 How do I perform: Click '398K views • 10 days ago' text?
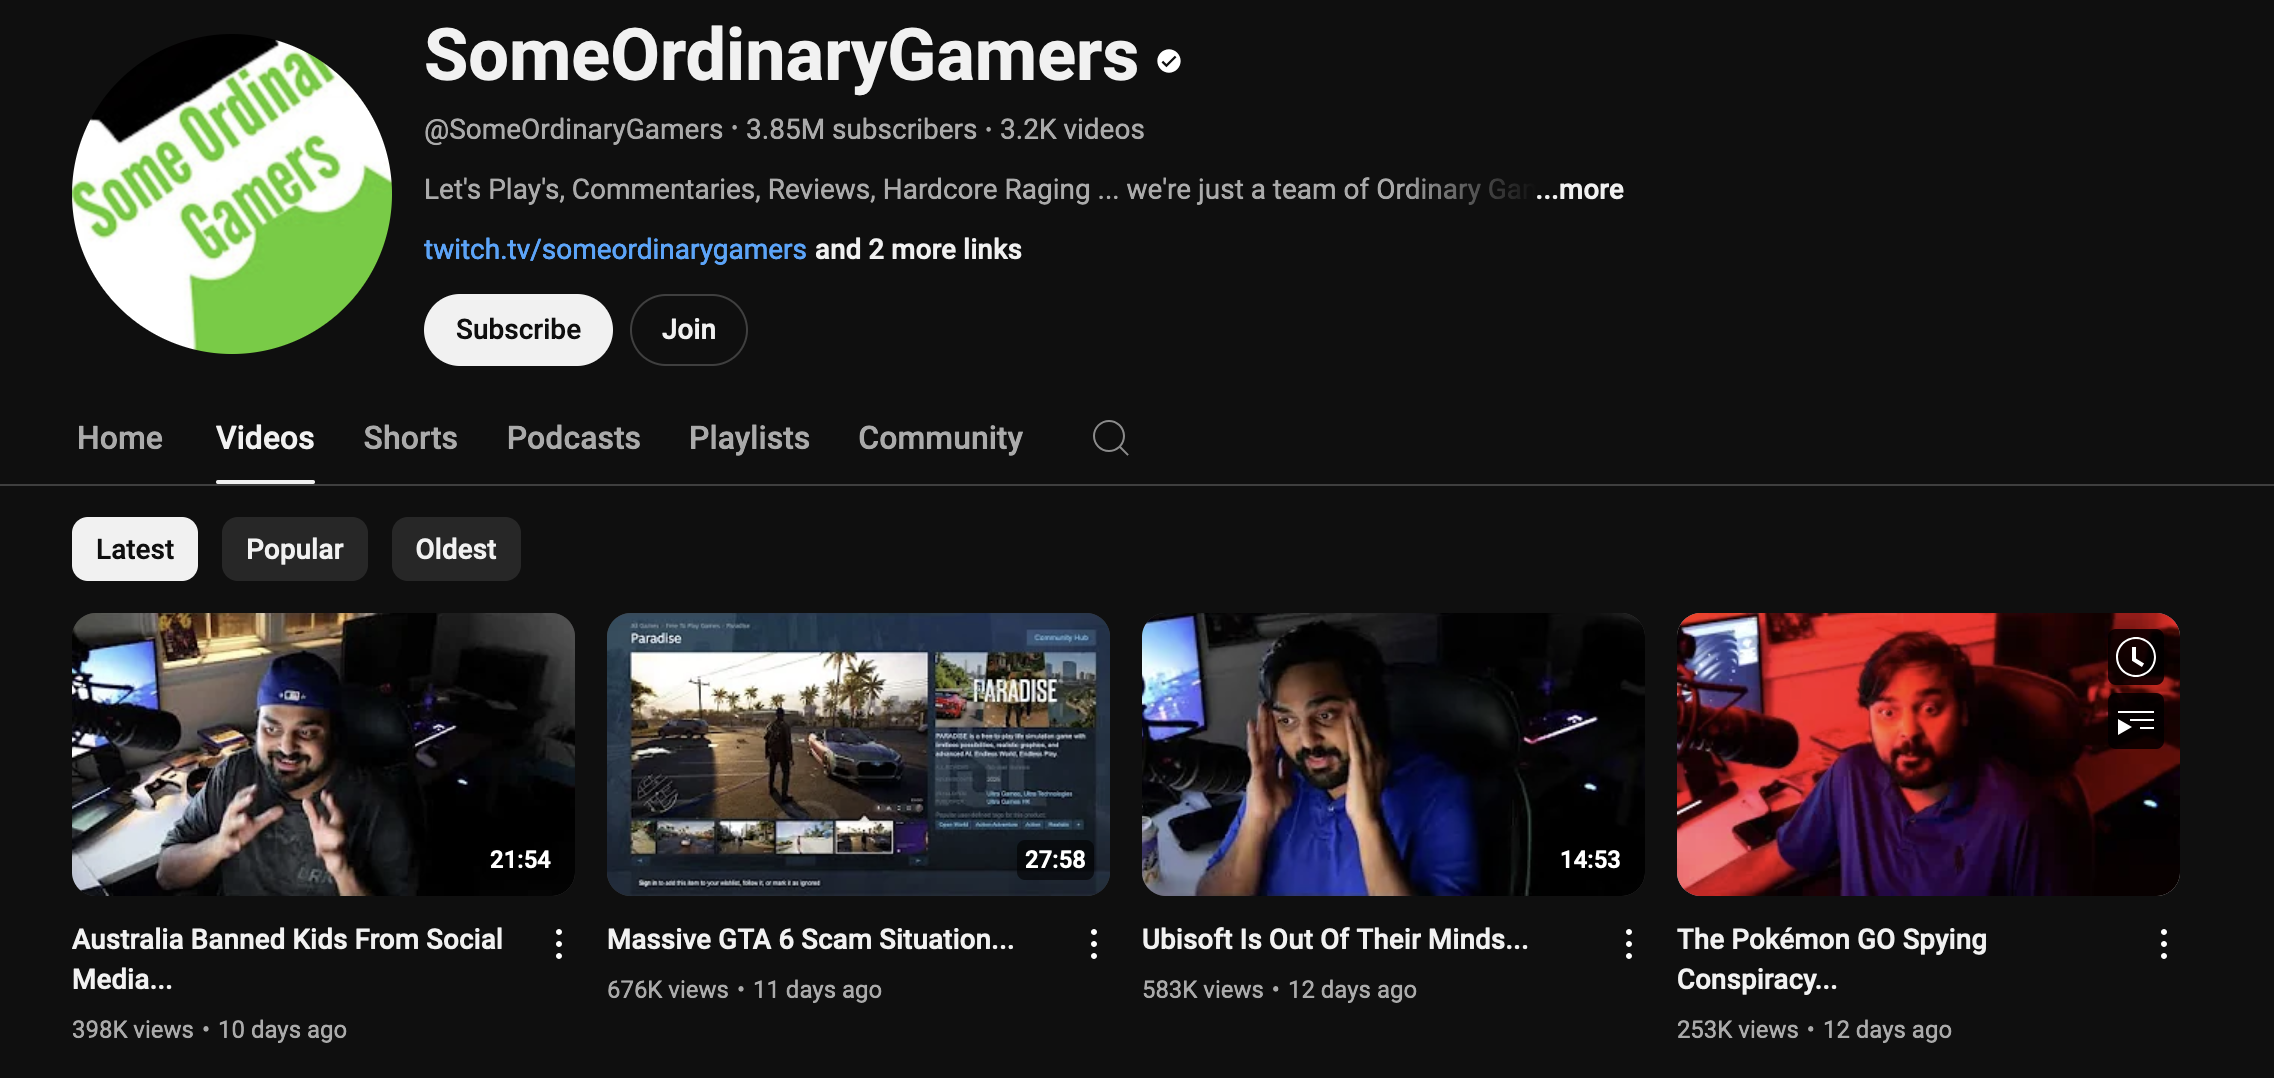pos(209,1029)
